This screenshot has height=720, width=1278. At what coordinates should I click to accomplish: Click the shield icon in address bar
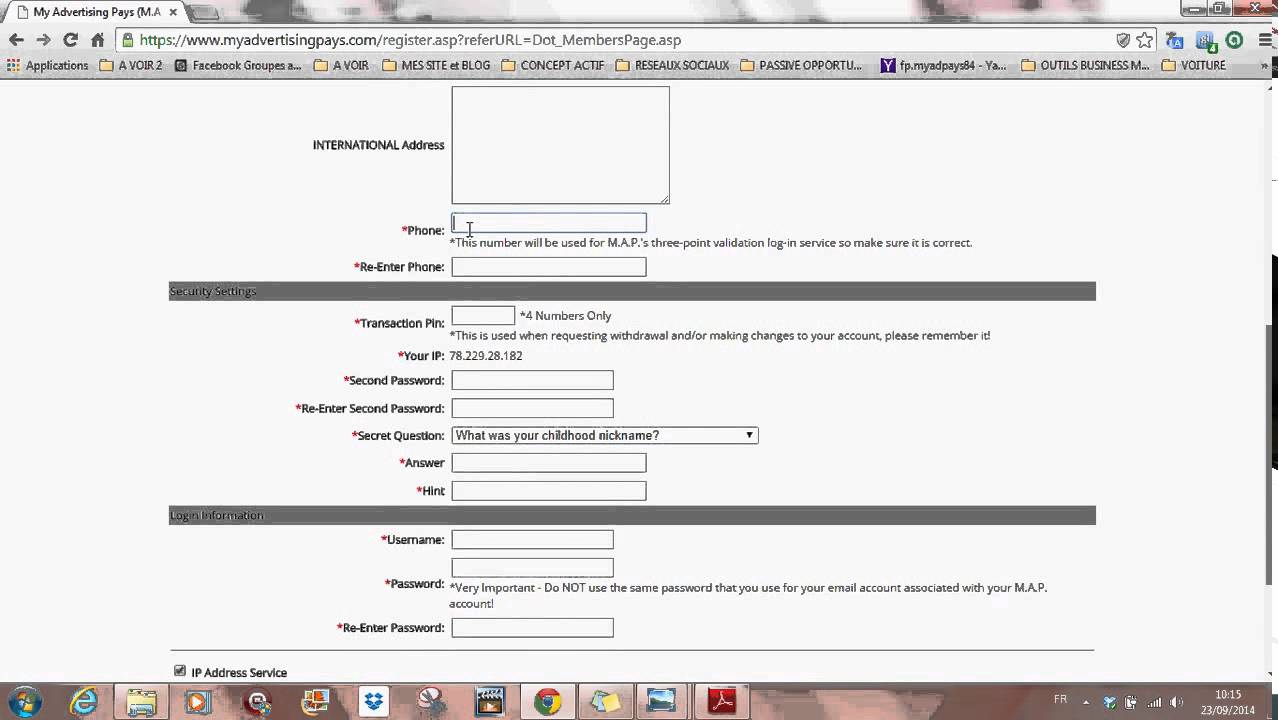tap(1123, 40)
